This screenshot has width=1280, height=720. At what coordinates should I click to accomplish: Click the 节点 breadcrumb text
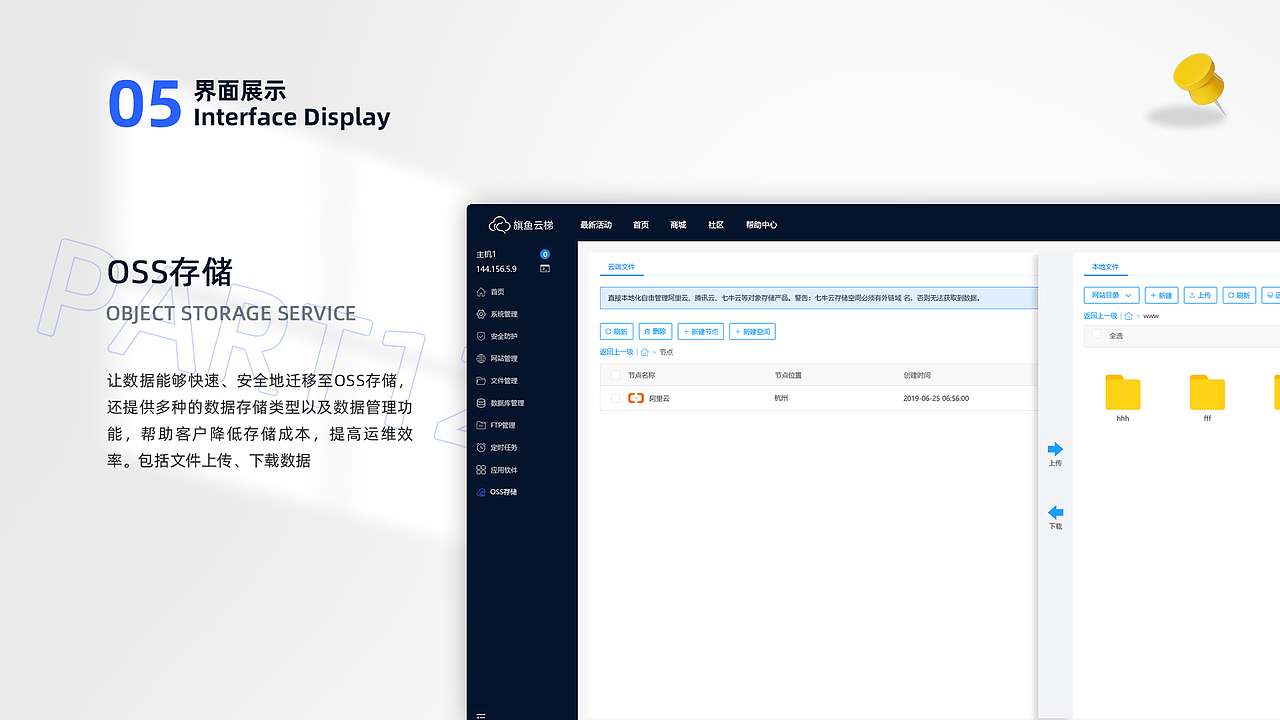pyautogui.click(x=666, y=352)
